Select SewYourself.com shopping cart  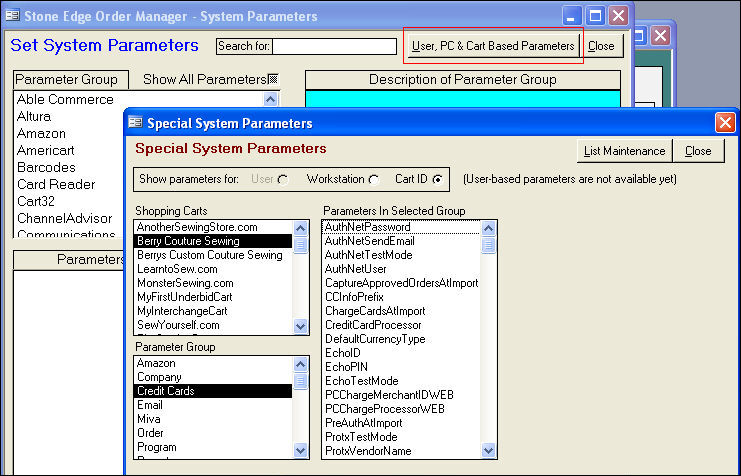(214, 325)
